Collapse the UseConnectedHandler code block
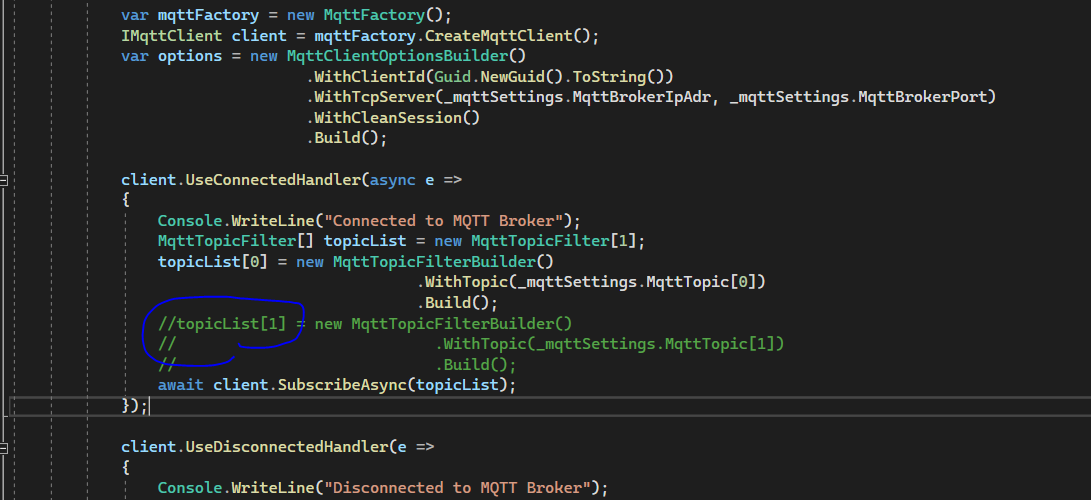1091x500 pixels. point(3,181)
